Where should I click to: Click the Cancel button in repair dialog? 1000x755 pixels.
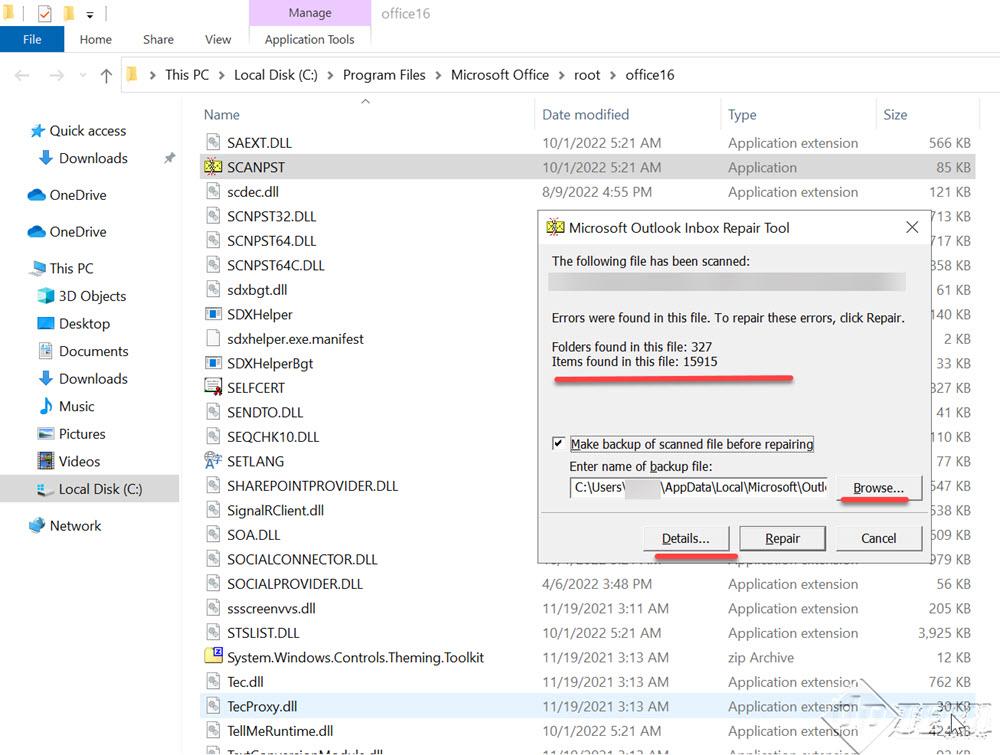(x=878, y=538)
